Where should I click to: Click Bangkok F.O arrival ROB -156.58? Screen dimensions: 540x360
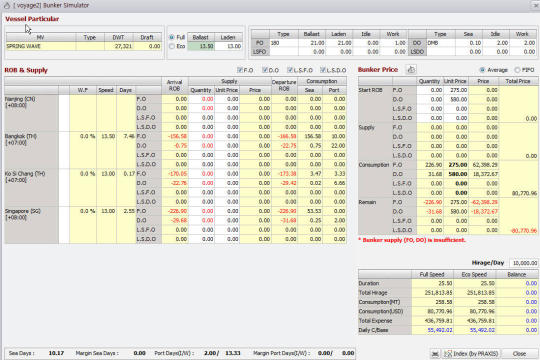pyautogui.click(x=175, y=136)
